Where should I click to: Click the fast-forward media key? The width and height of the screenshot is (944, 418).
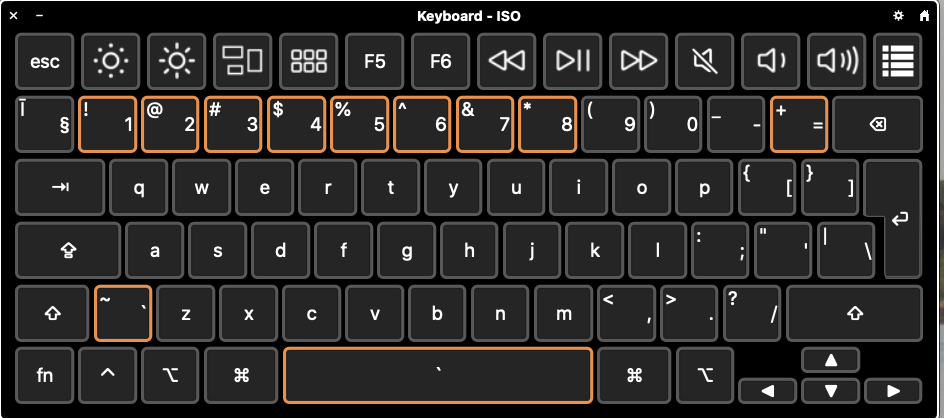pos(639,61)
